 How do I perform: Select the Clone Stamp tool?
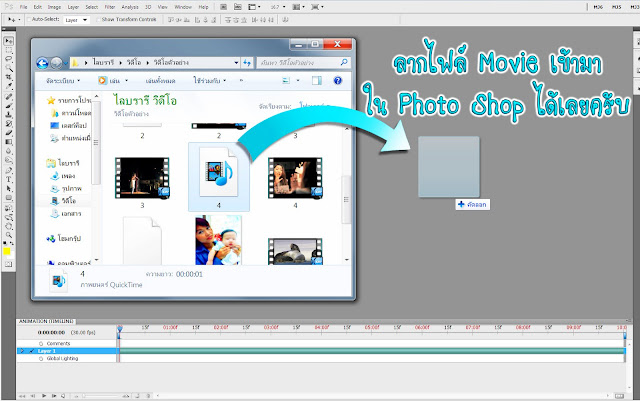9,115
